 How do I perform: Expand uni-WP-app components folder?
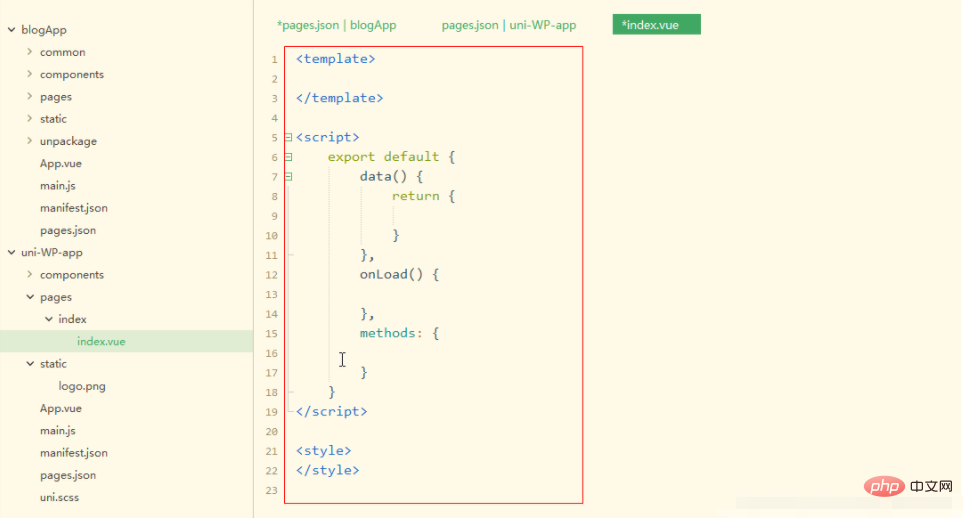click(29, 275)
